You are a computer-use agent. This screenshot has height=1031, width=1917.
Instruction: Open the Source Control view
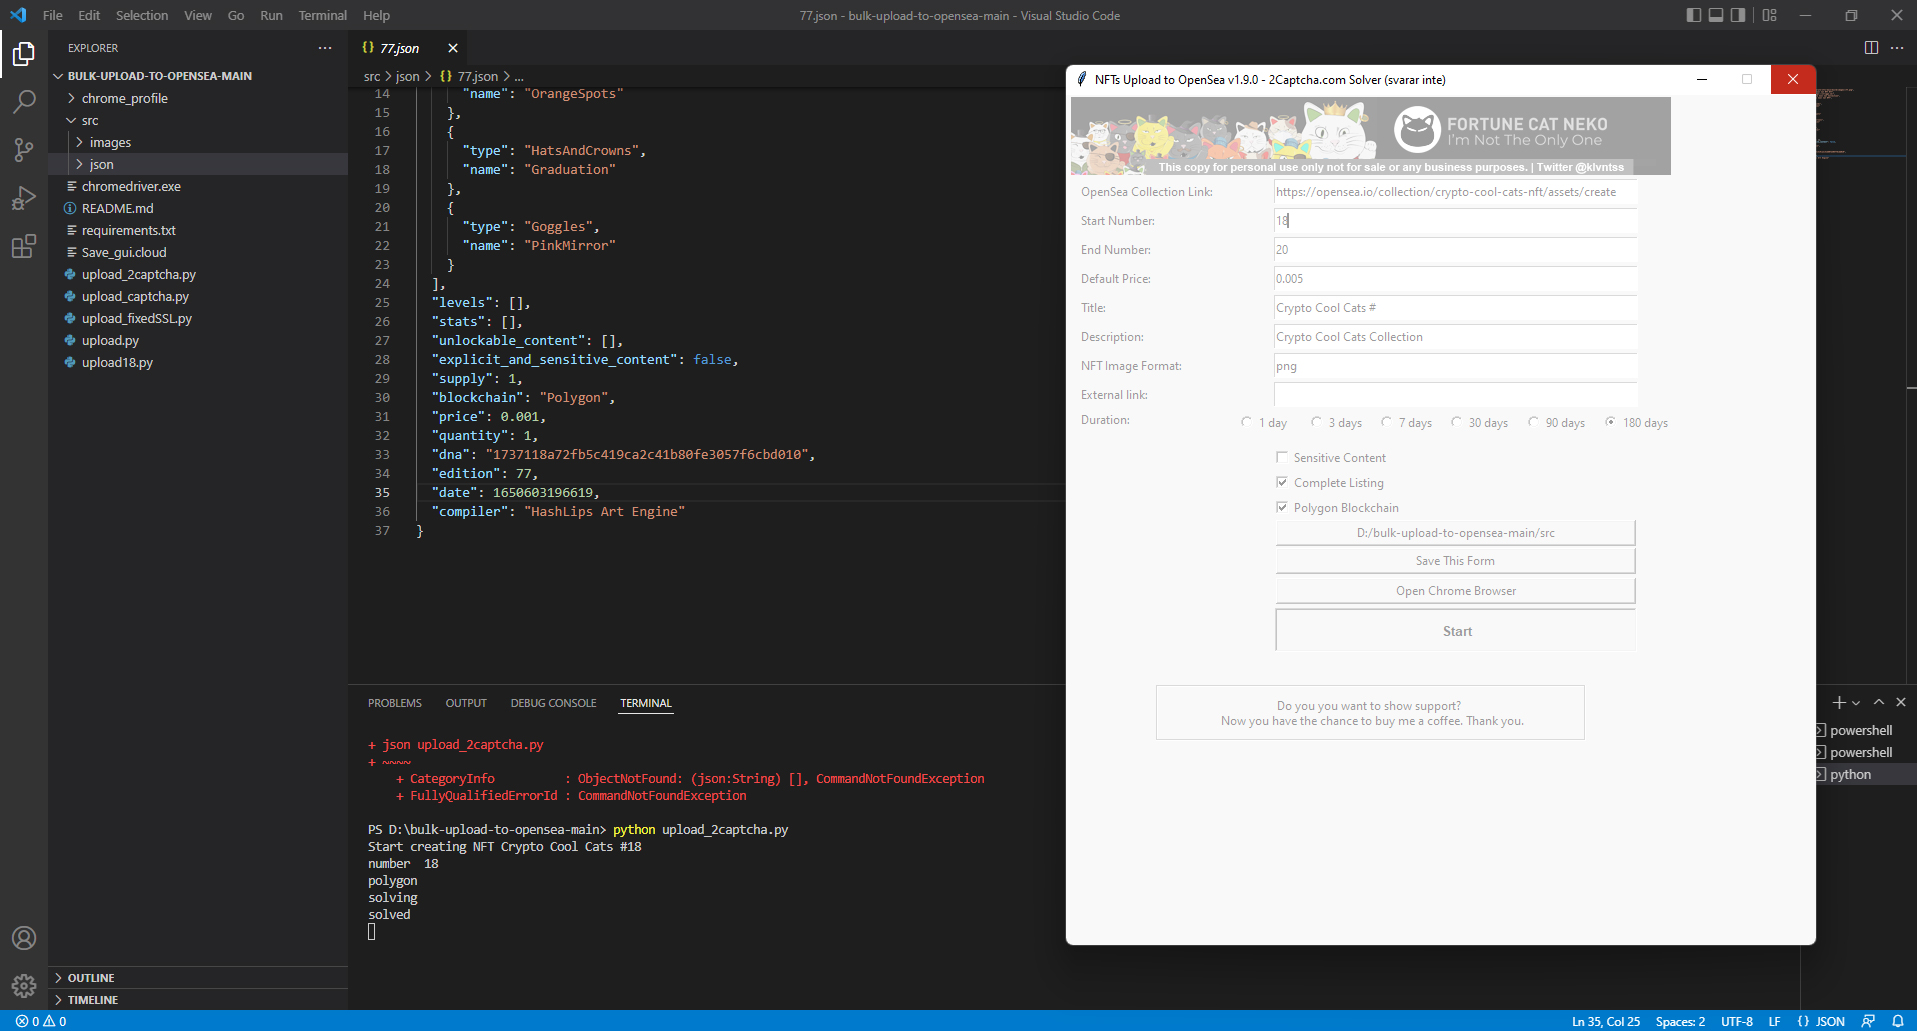(x=24, y=149)
